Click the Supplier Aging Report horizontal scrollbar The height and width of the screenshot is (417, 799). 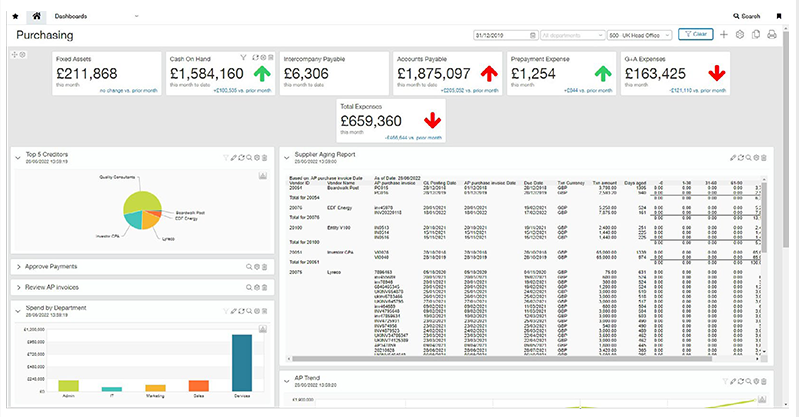pyautogui.click(x=501, y=359)
